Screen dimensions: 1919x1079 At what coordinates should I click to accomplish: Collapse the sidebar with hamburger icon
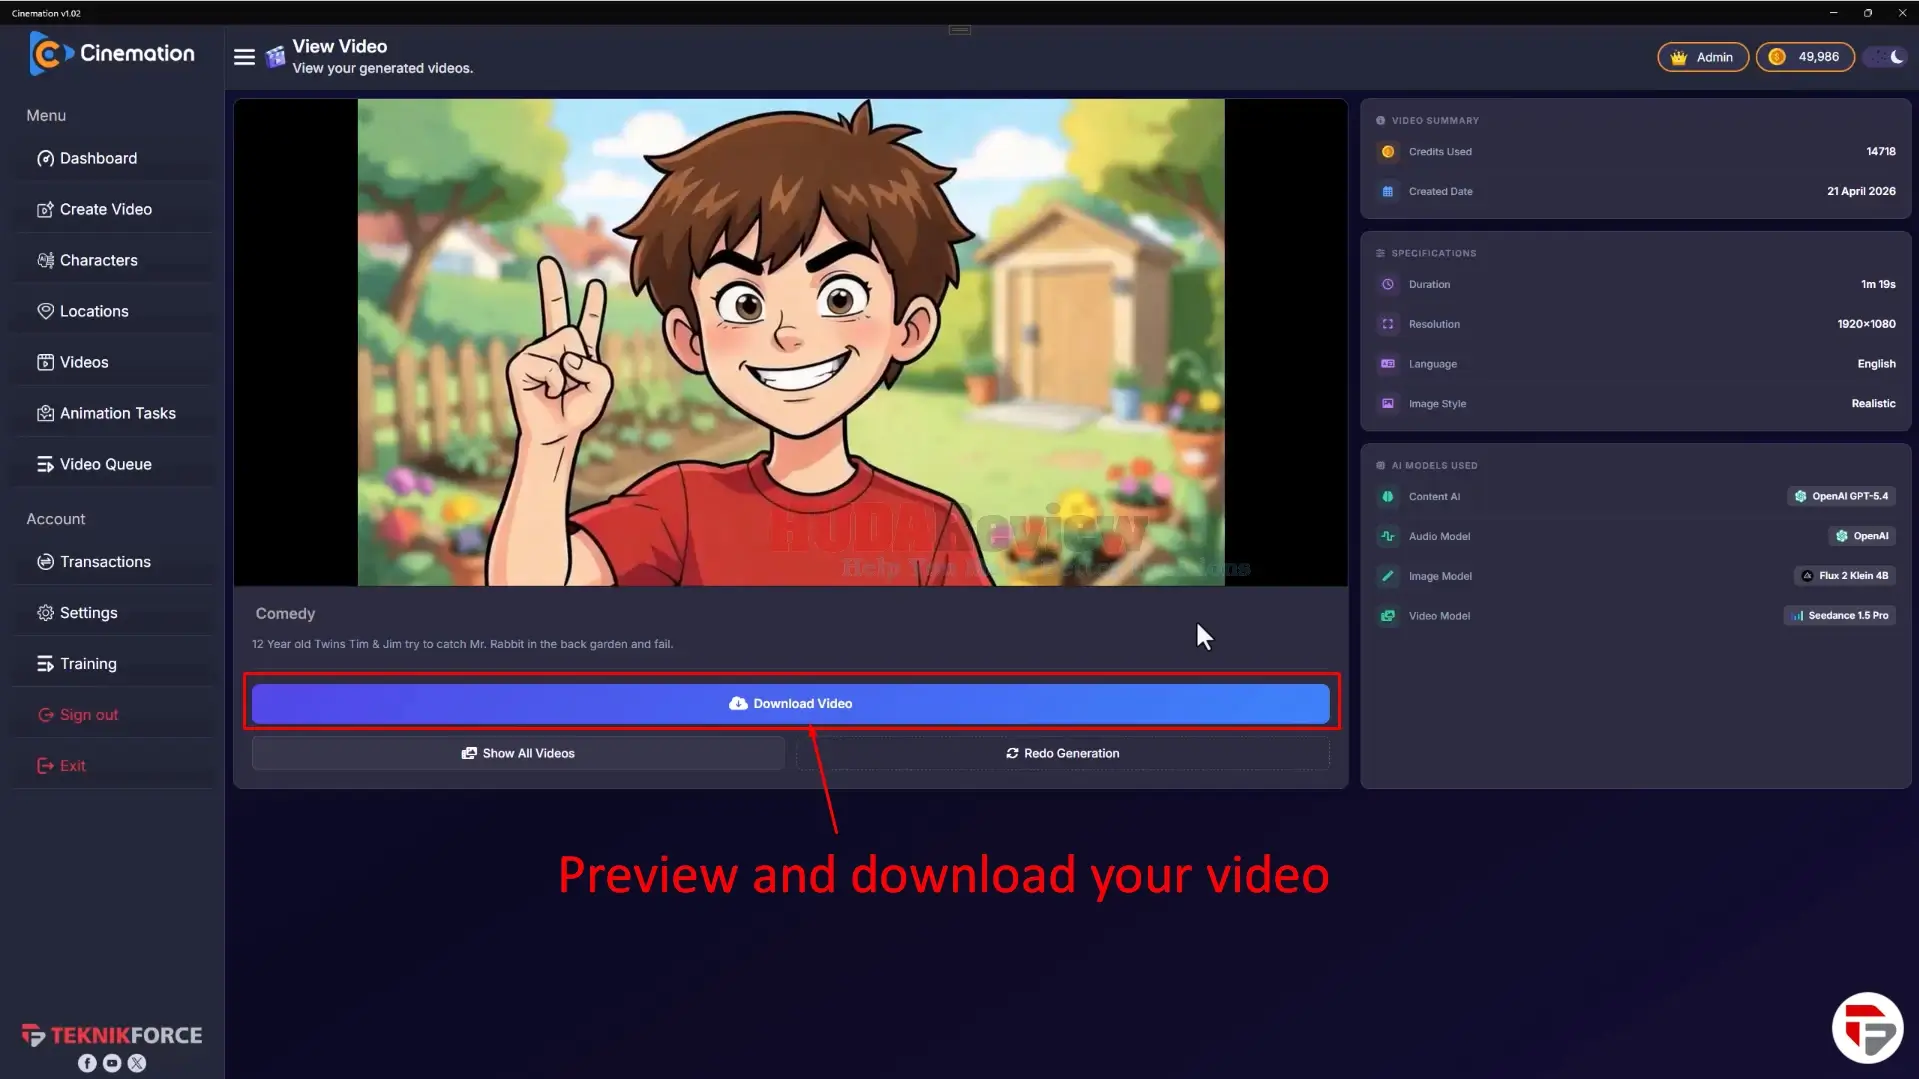[244, 57]
